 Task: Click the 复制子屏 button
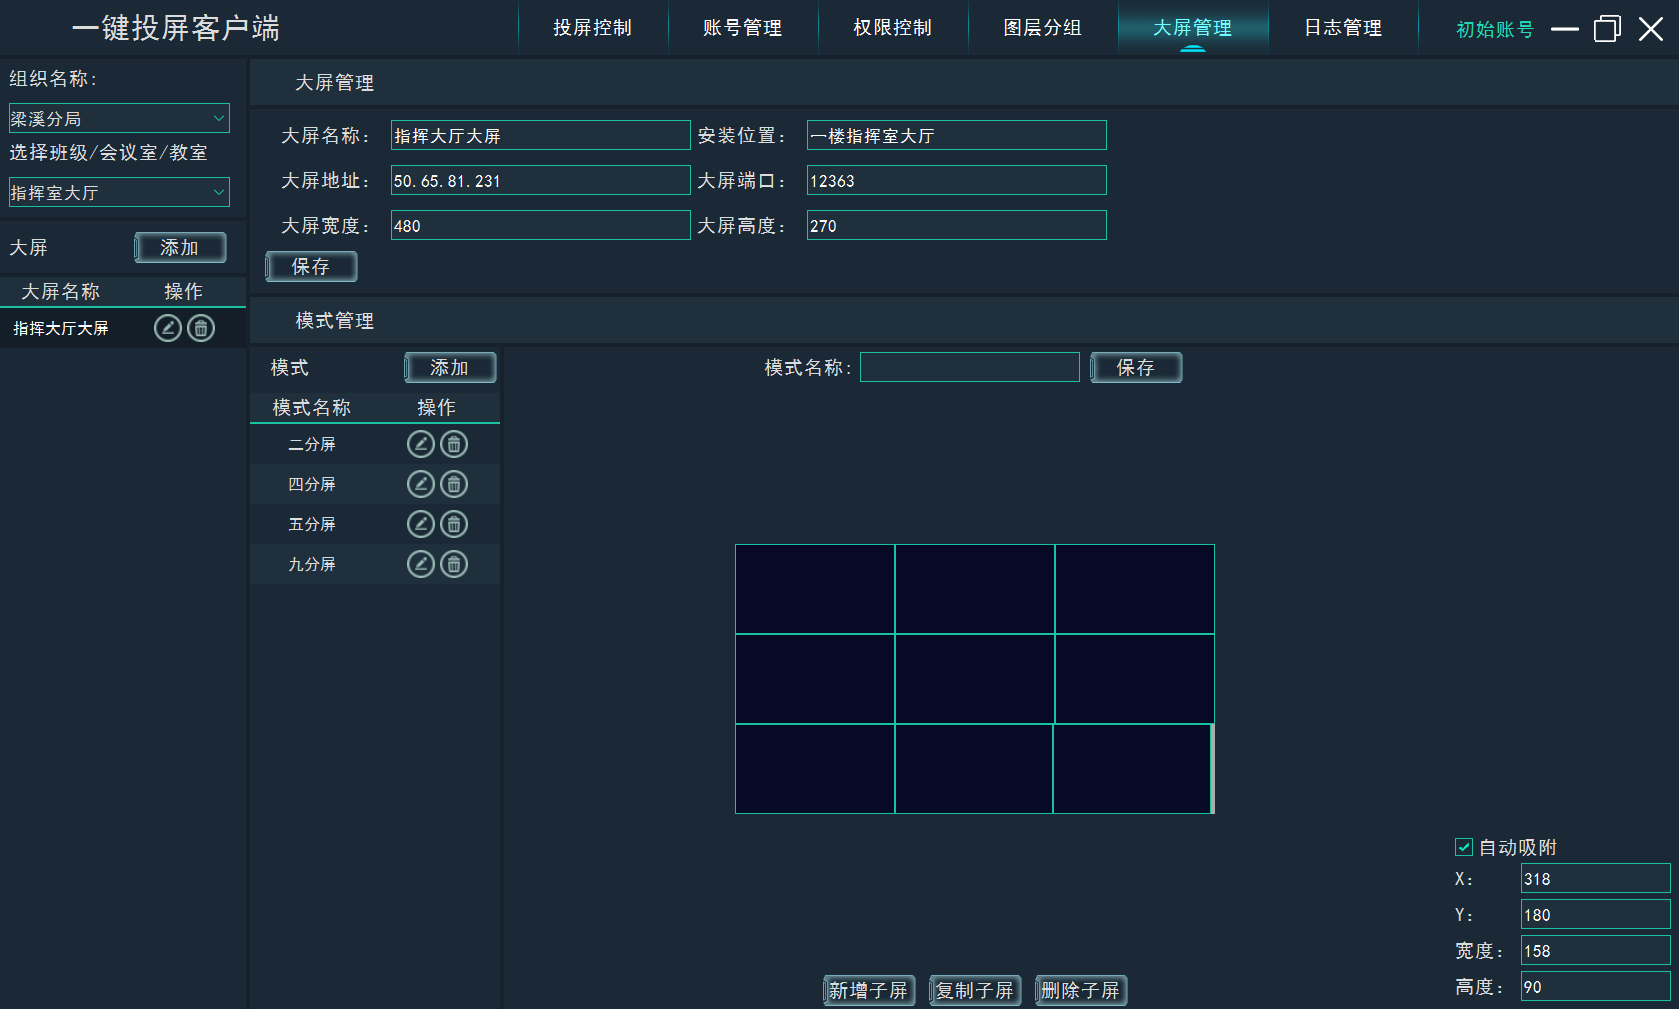pyautogui.click(x=975, y=990)
